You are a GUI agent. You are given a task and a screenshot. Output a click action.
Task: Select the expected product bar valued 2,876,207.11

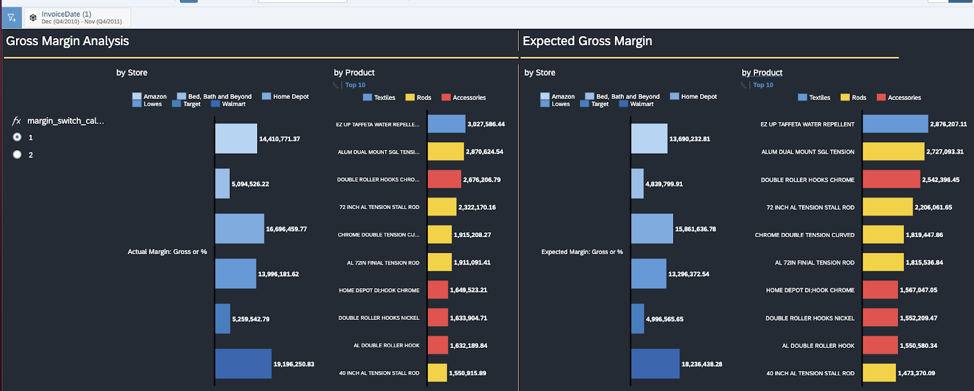pos(896,124)
